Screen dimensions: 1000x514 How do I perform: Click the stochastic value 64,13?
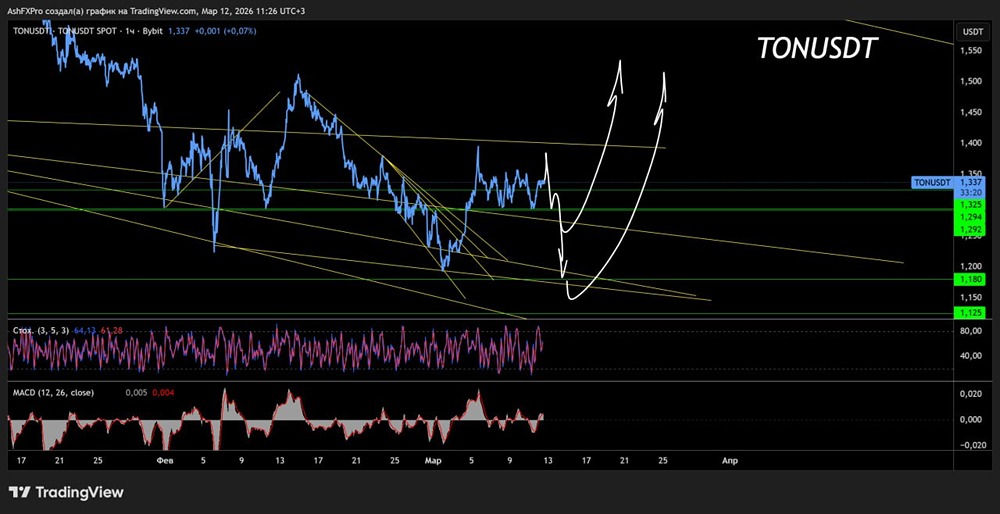84,330
